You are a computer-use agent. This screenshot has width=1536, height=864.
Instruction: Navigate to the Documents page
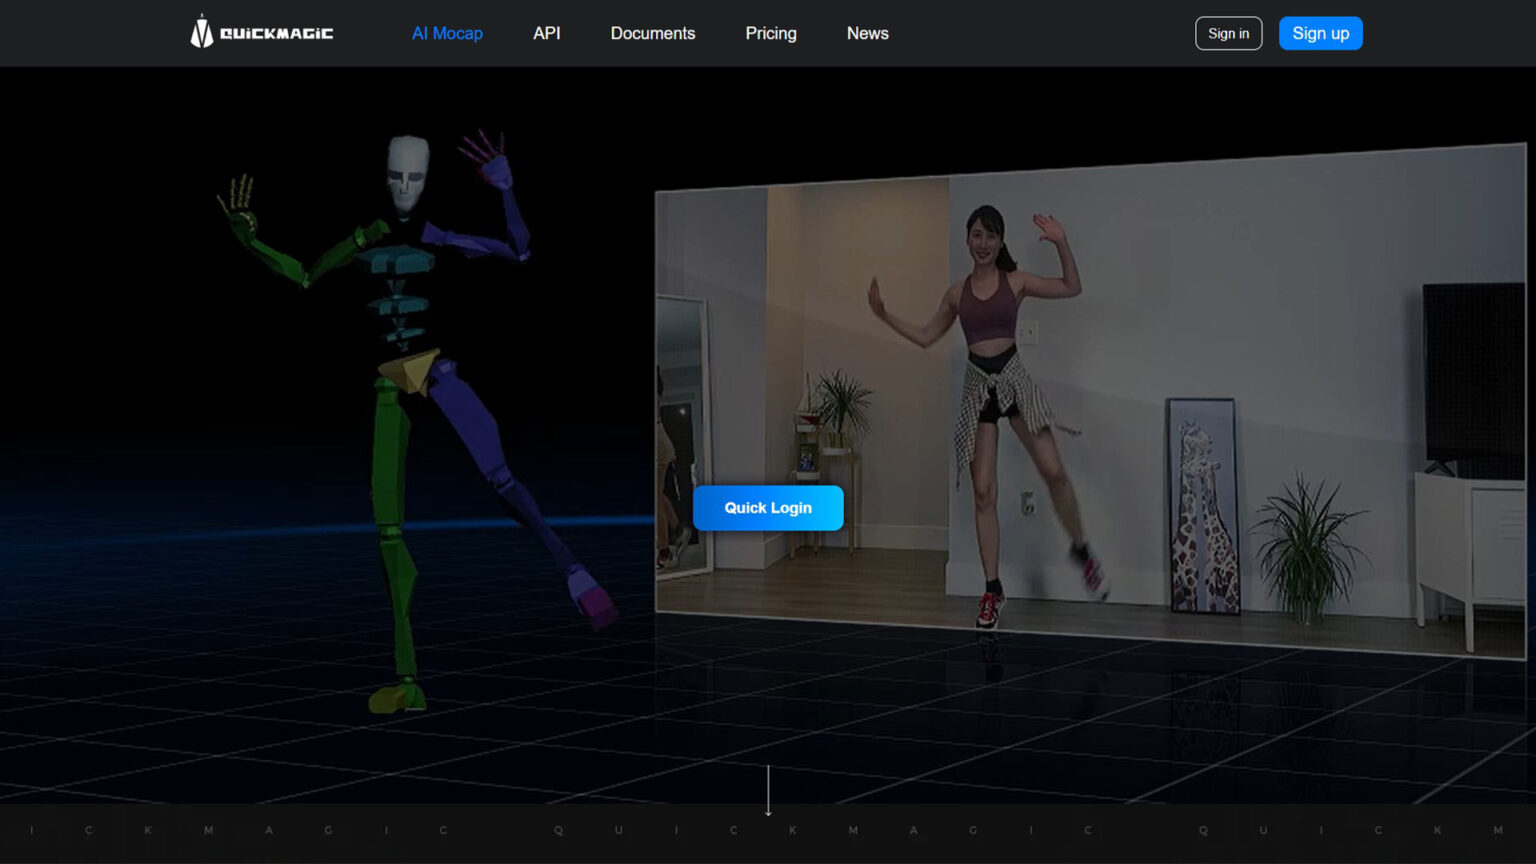tap(652, 33)
